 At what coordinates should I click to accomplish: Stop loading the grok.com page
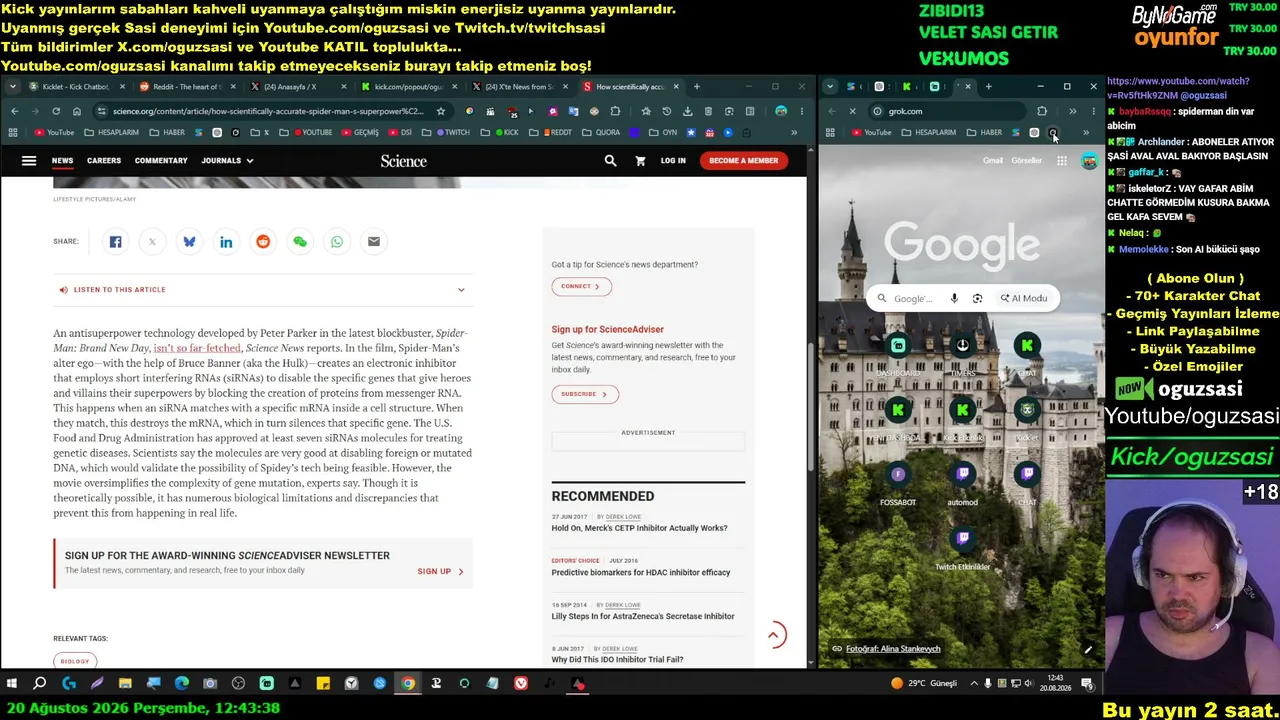(x=852, y=111)
